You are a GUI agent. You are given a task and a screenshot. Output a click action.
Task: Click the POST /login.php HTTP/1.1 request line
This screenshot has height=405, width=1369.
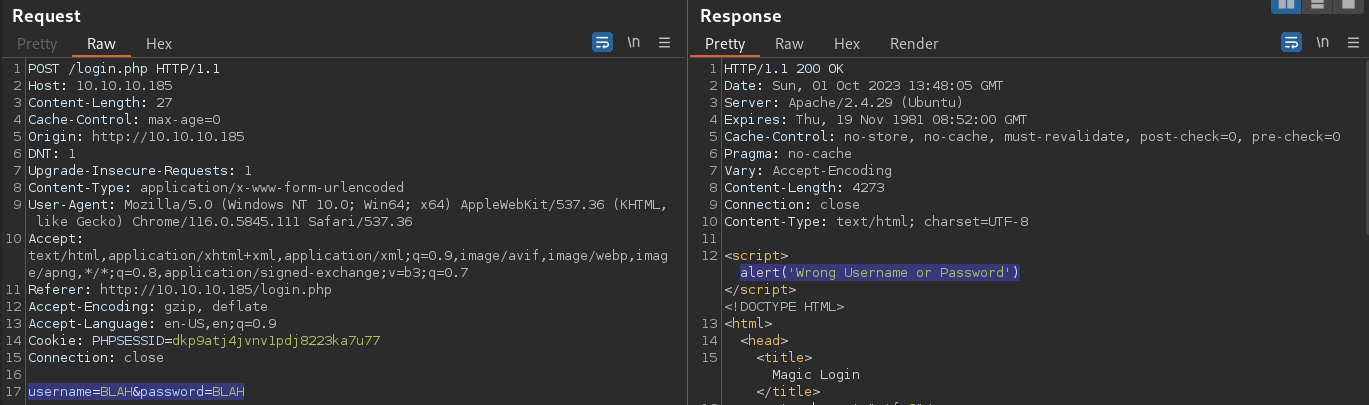coord(124,69)
